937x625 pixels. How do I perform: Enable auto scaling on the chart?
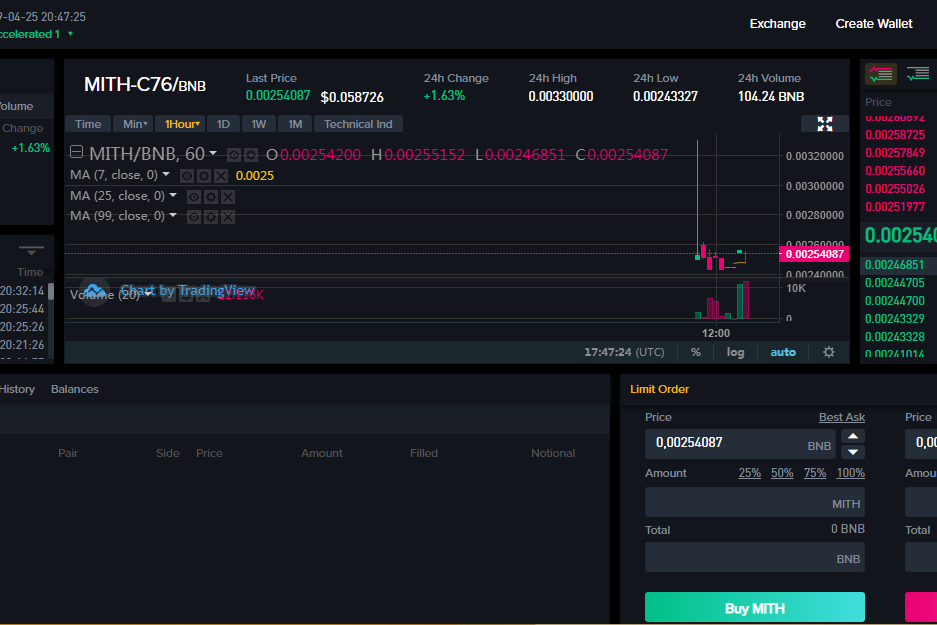pyautogui.click(x=783, y=352)
